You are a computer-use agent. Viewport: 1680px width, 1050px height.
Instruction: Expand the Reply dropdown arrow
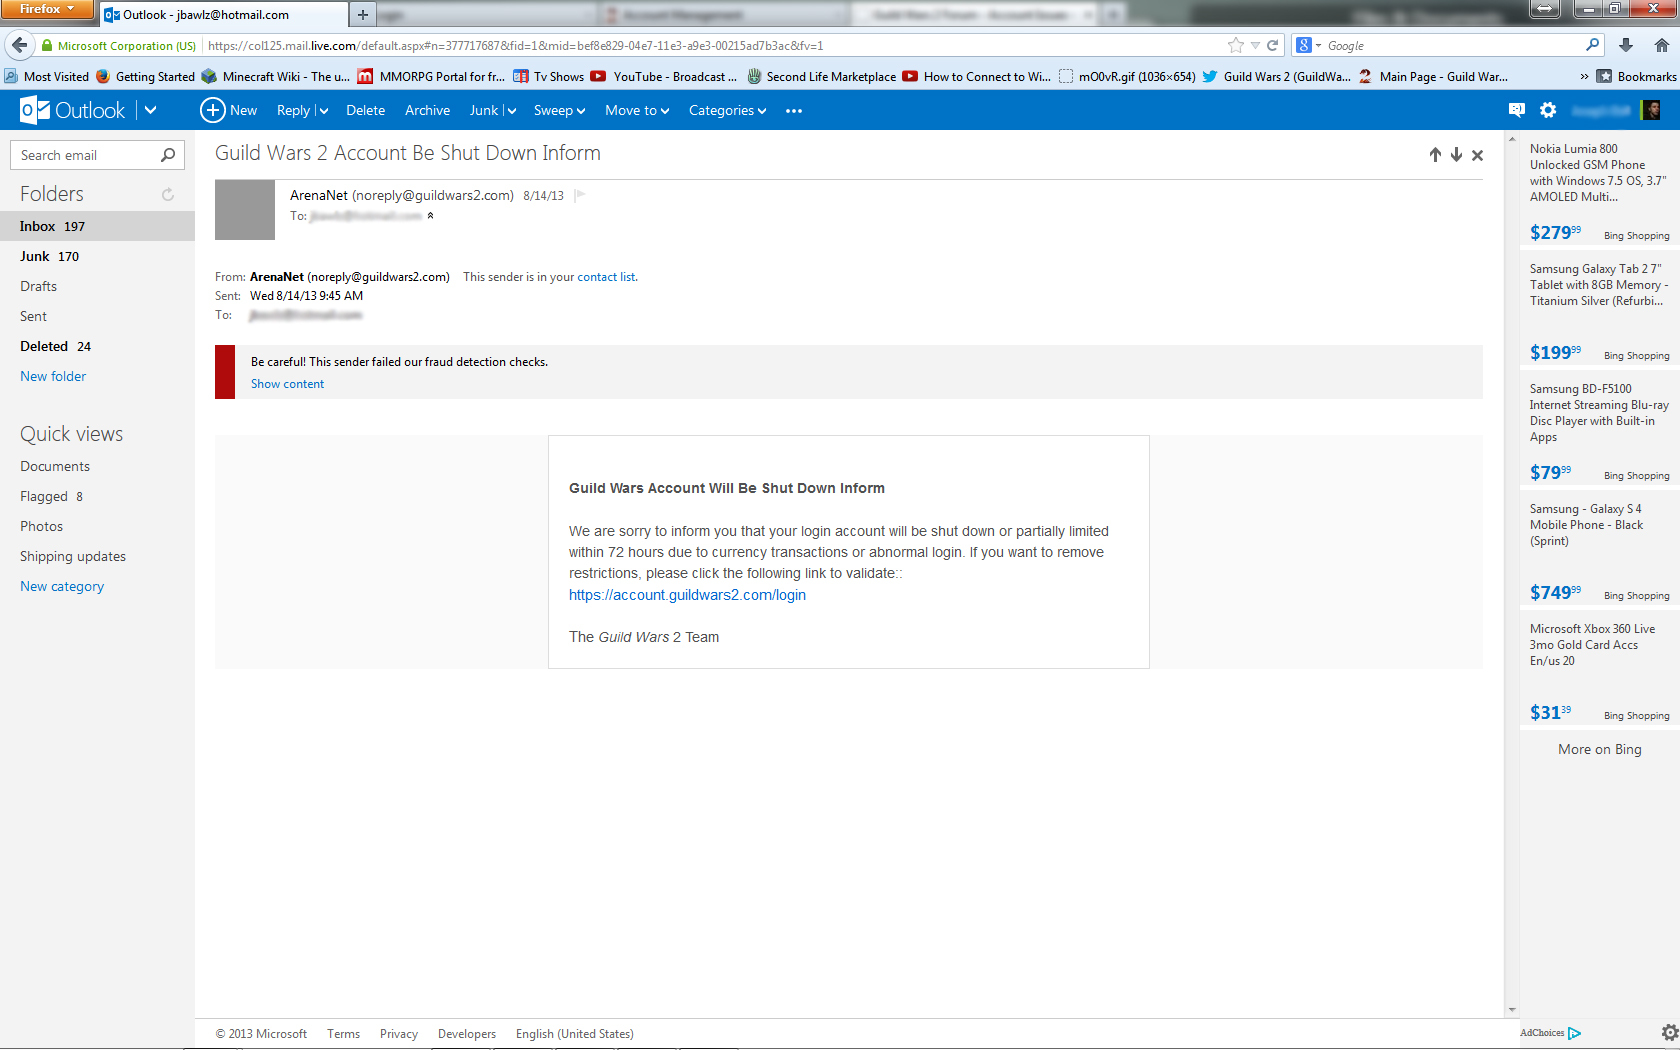324,111
